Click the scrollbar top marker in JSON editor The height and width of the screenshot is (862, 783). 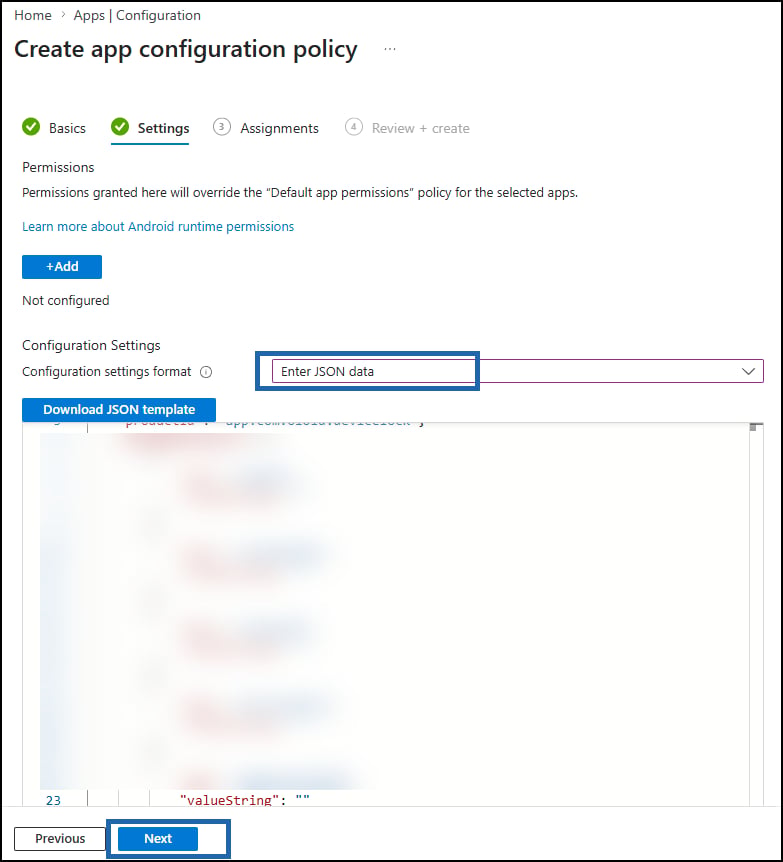756,427
